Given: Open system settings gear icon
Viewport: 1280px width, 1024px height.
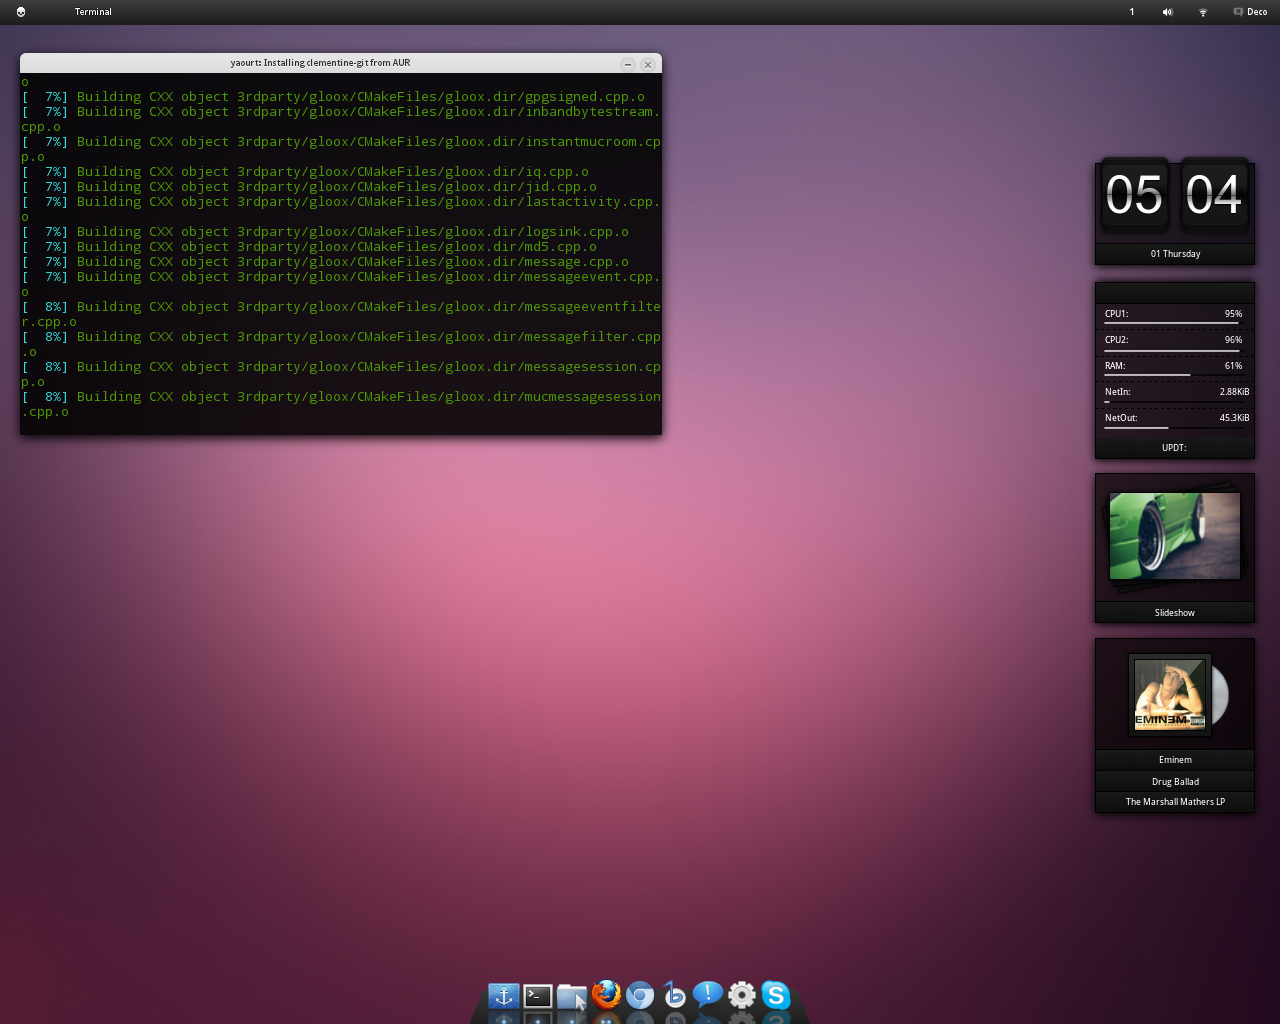Looking at the screenshot, I should point(742,995).
